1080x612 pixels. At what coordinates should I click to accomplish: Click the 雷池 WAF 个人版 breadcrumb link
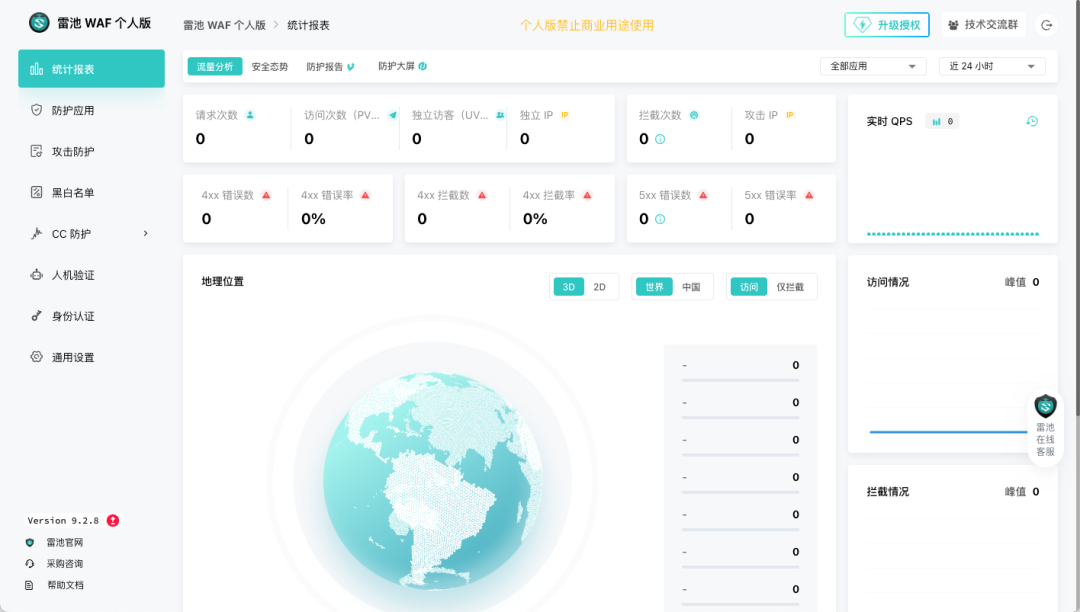pyautogui.click(x=225, y=25)
